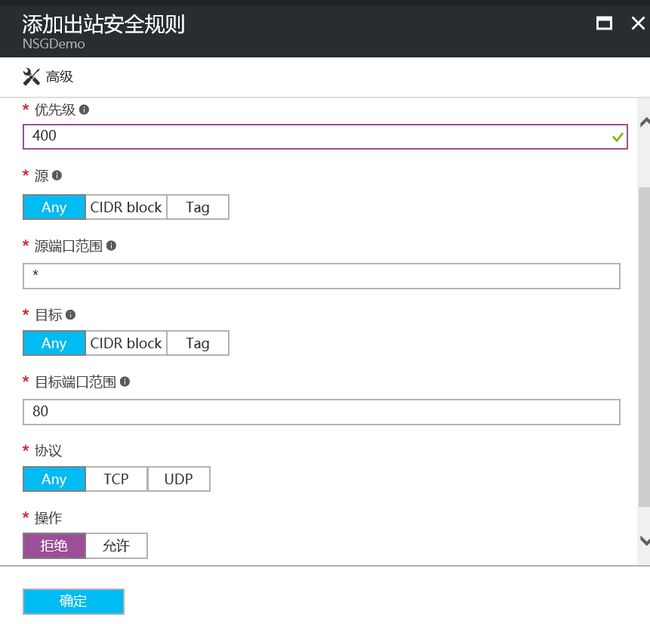Focus the 源端口范围 input field
This screenshot has width=650, height=624.
pos(321,276)
